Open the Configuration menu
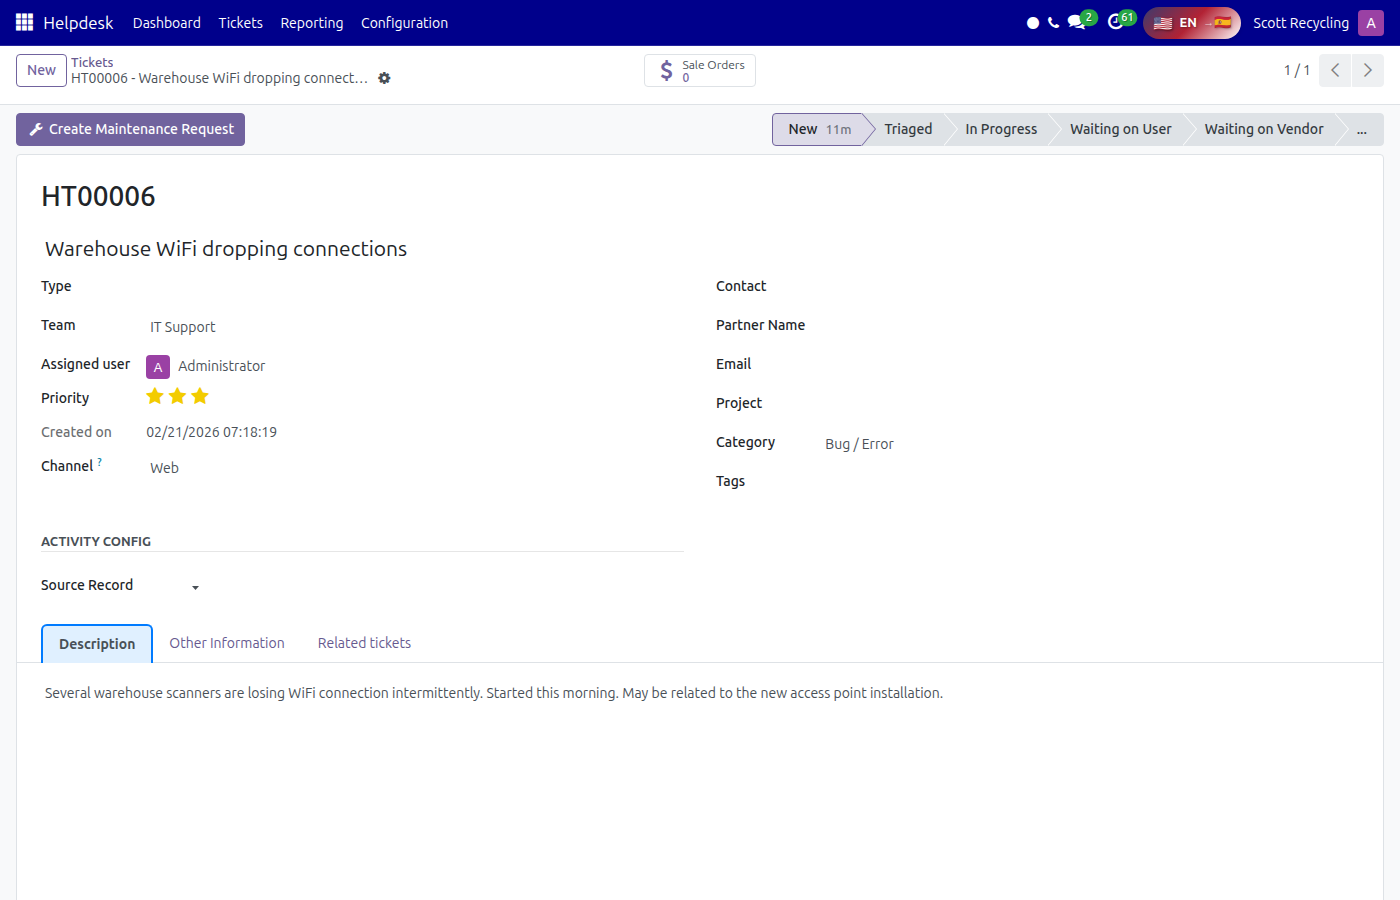The image size is (1400, 900). click(404, 23)
